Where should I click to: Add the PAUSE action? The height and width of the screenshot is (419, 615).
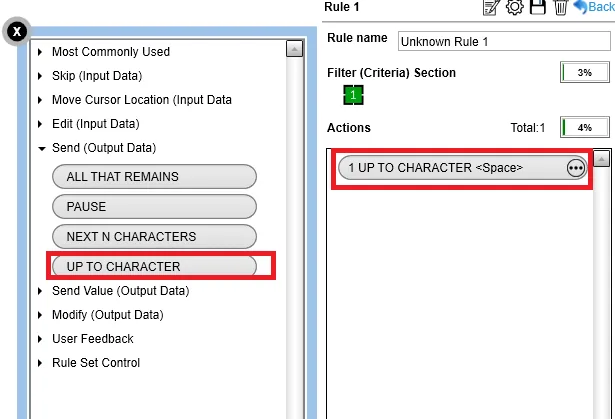(155, 207)
